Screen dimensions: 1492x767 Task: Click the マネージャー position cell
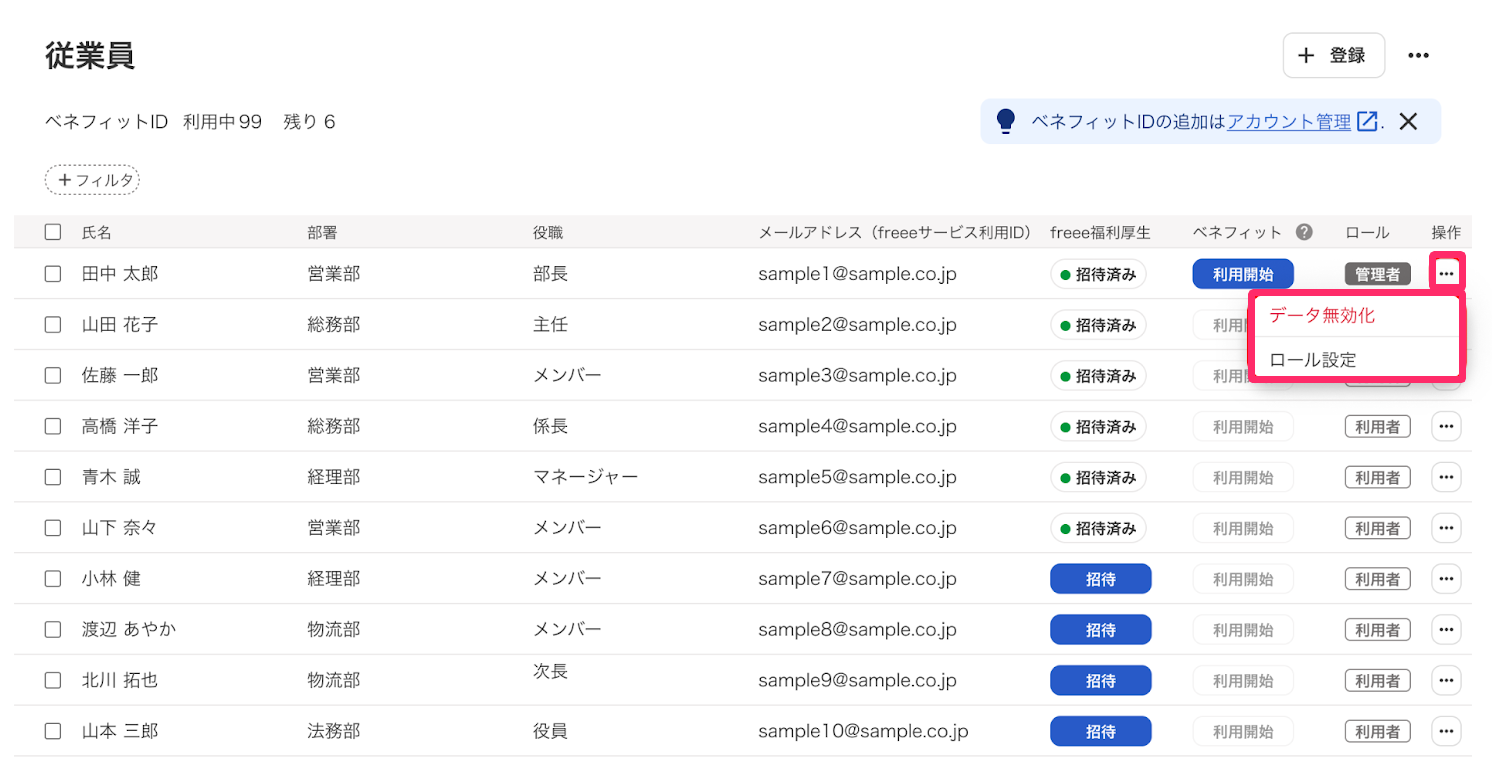(x=586, y=478)
